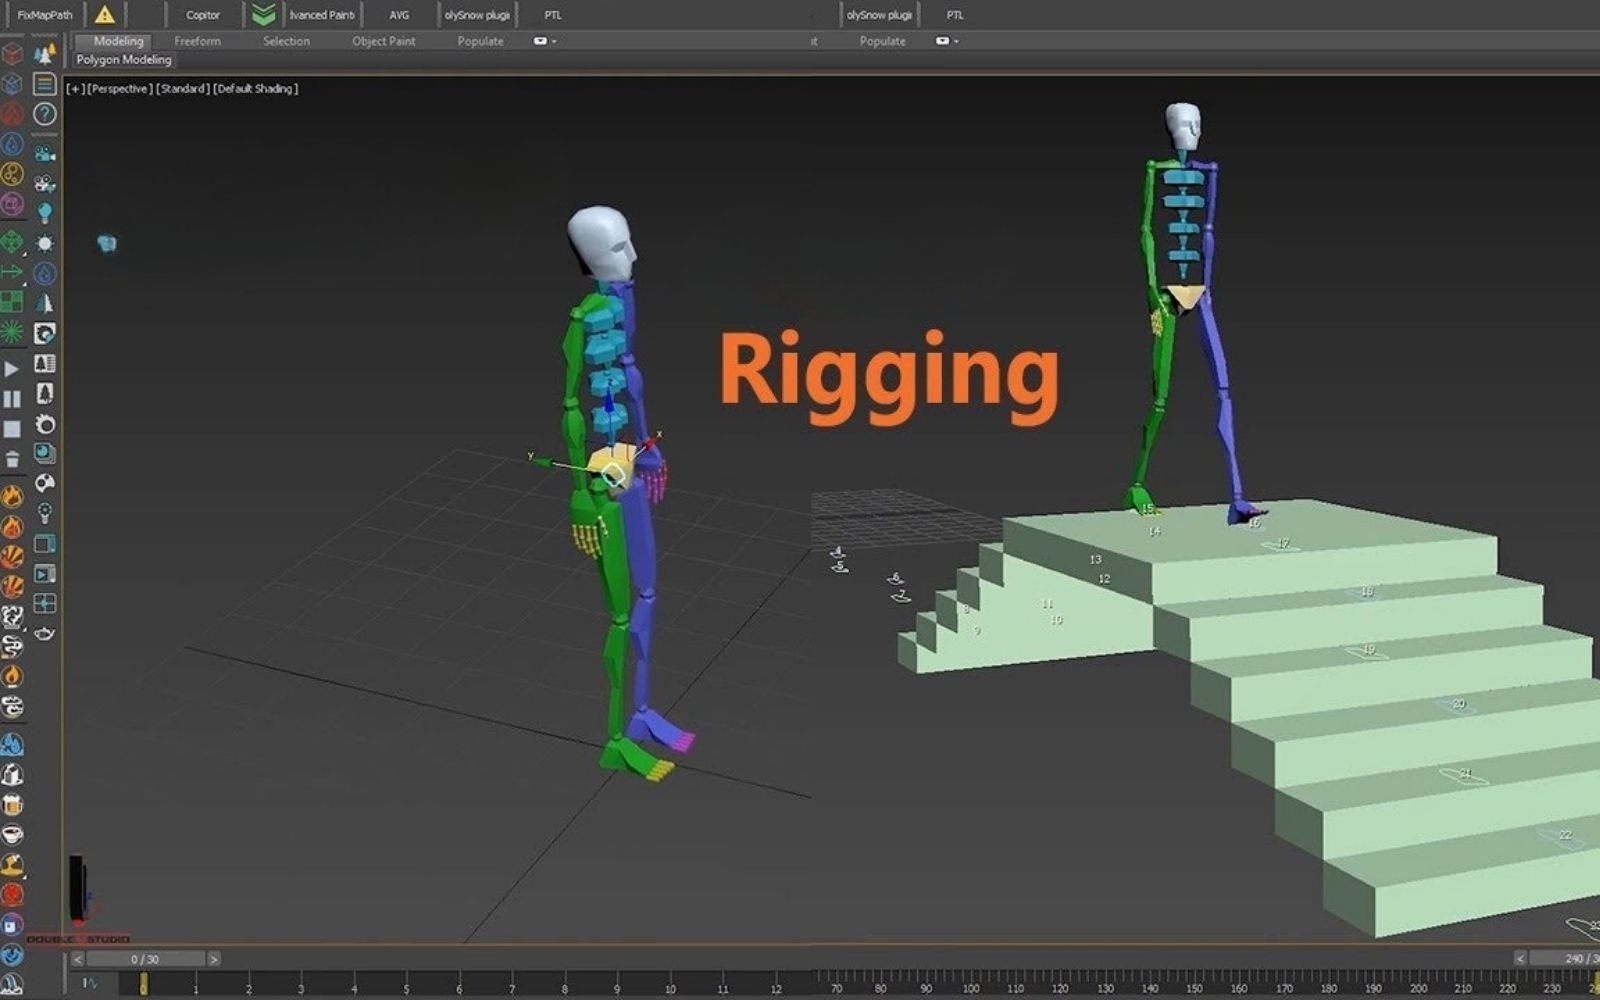Expand the Polygon Modeling panel

point(124,60)
